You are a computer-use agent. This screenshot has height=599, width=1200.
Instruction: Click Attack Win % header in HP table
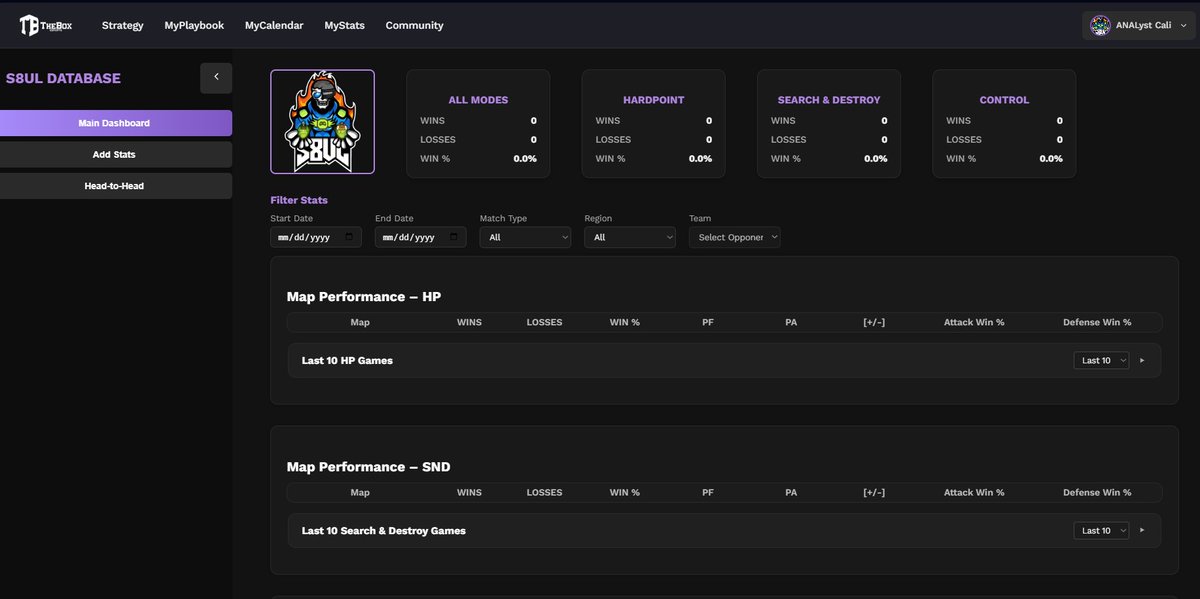(x=974, y=322)
